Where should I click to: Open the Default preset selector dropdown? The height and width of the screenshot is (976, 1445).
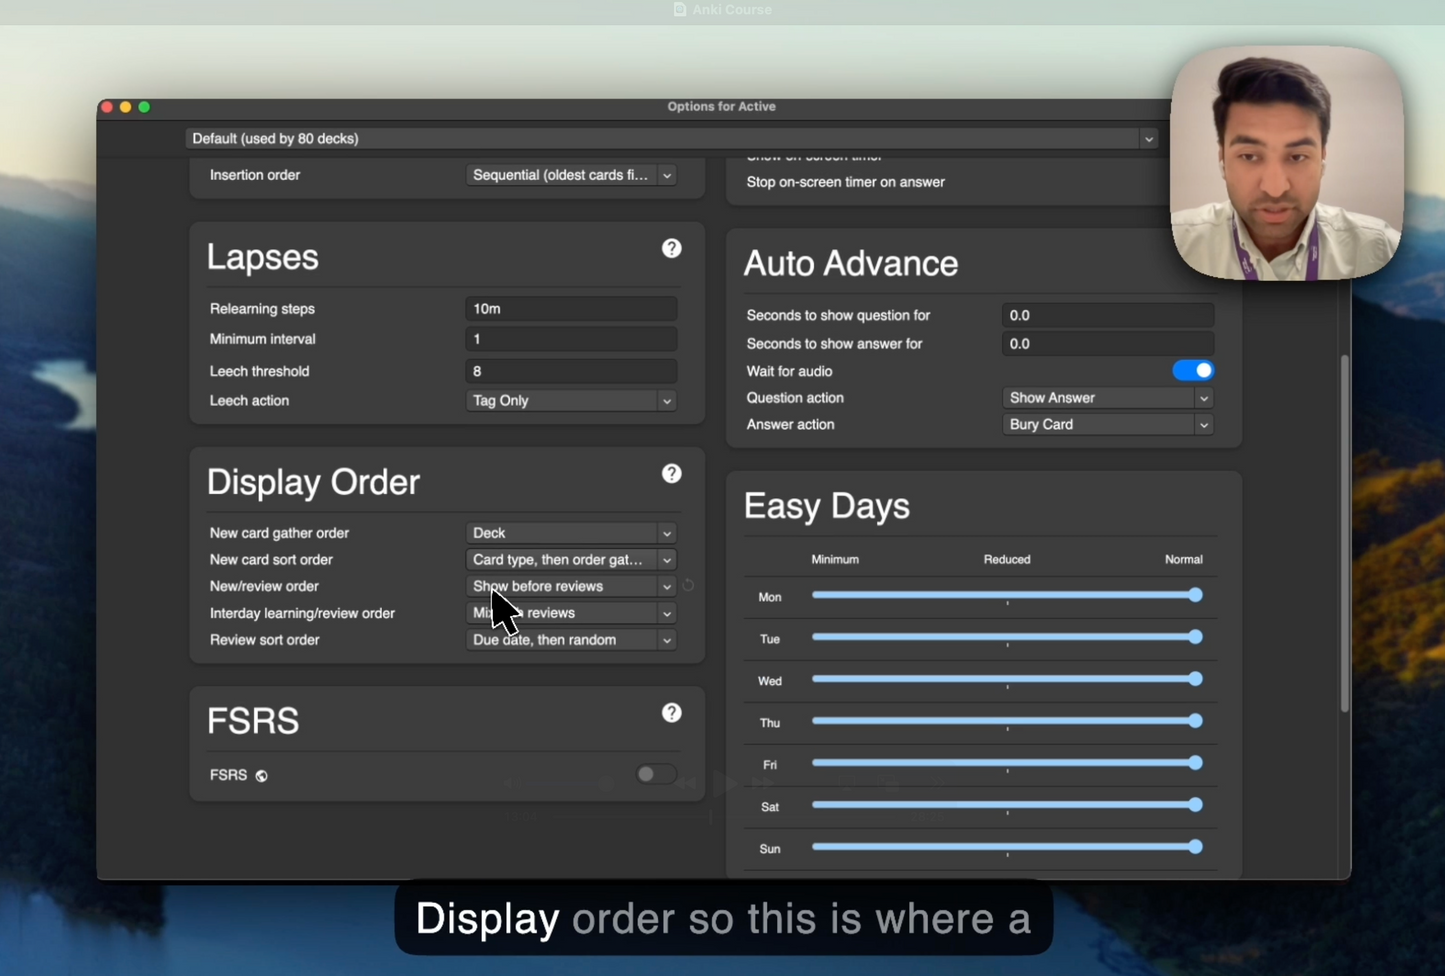coord(671,139)
